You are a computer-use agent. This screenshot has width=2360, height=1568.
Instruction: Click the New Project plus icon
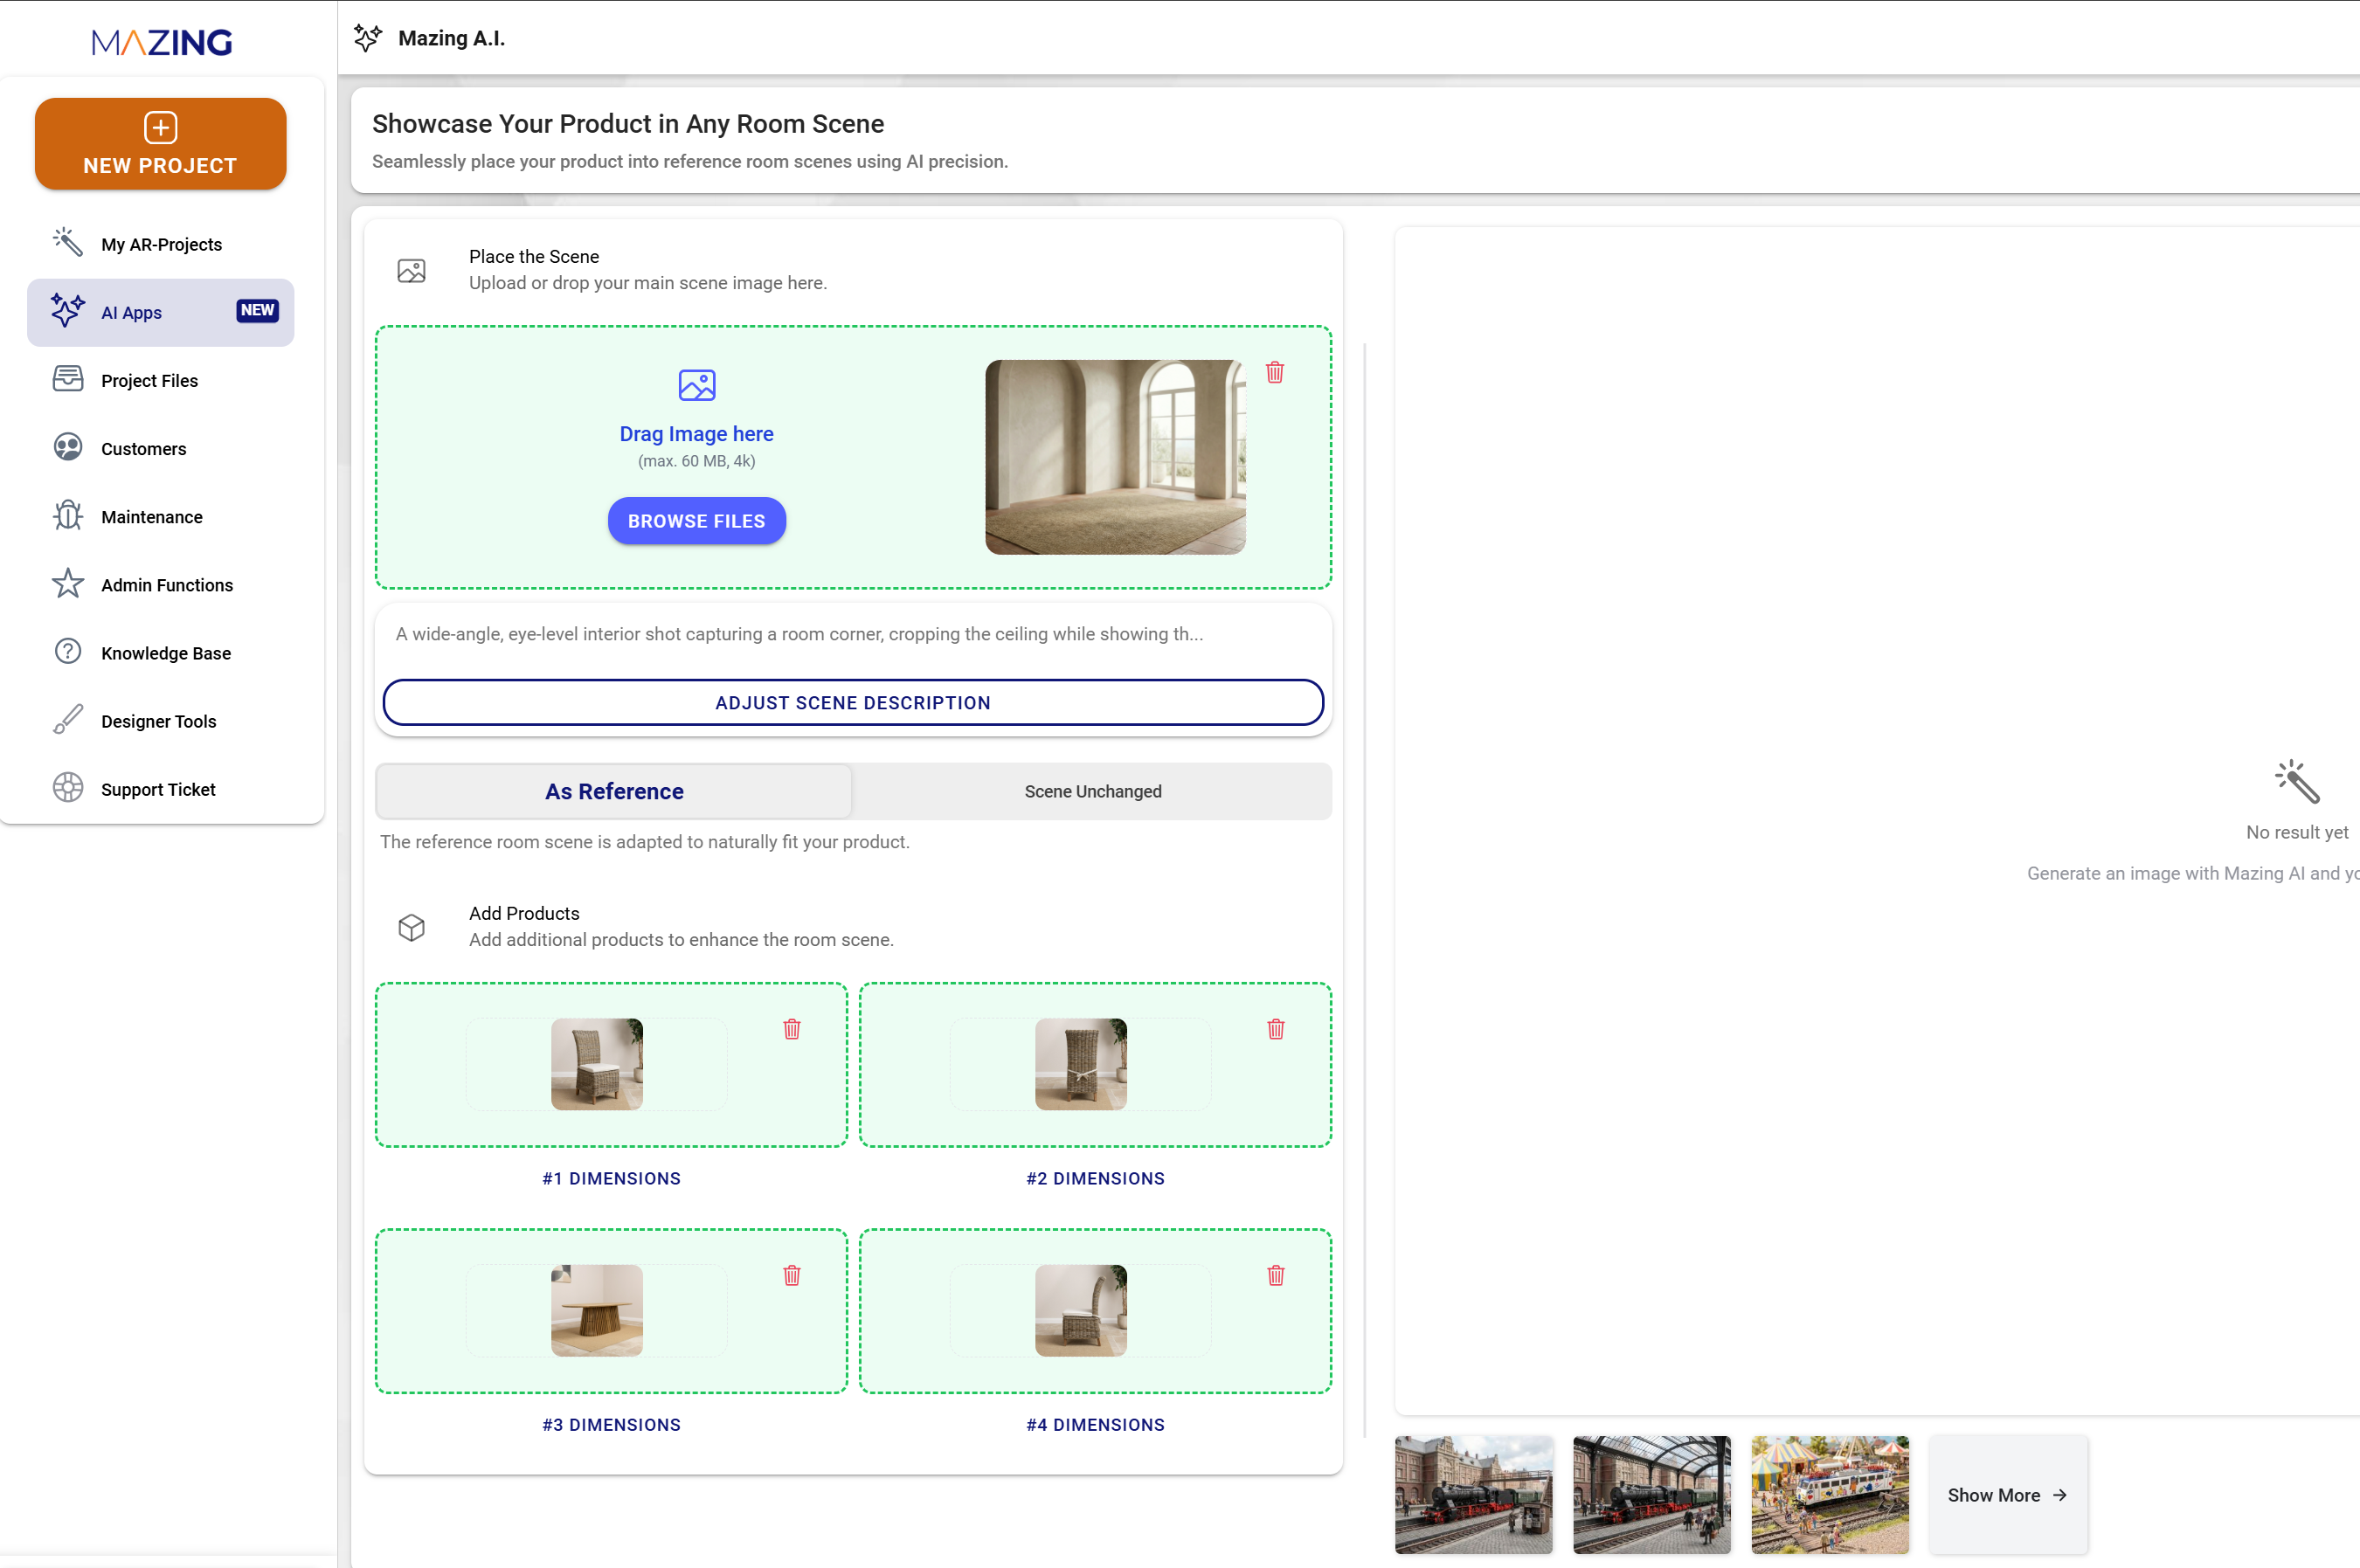click(160, 127)
